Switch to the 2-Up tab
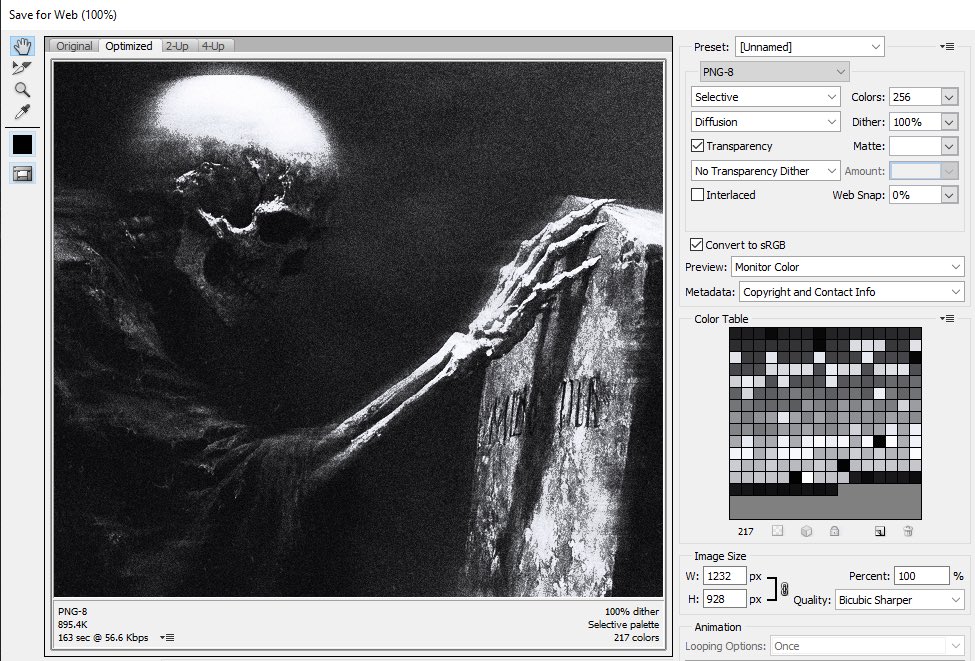This screenshot has height=661, width=975. [x=177, y=46]
